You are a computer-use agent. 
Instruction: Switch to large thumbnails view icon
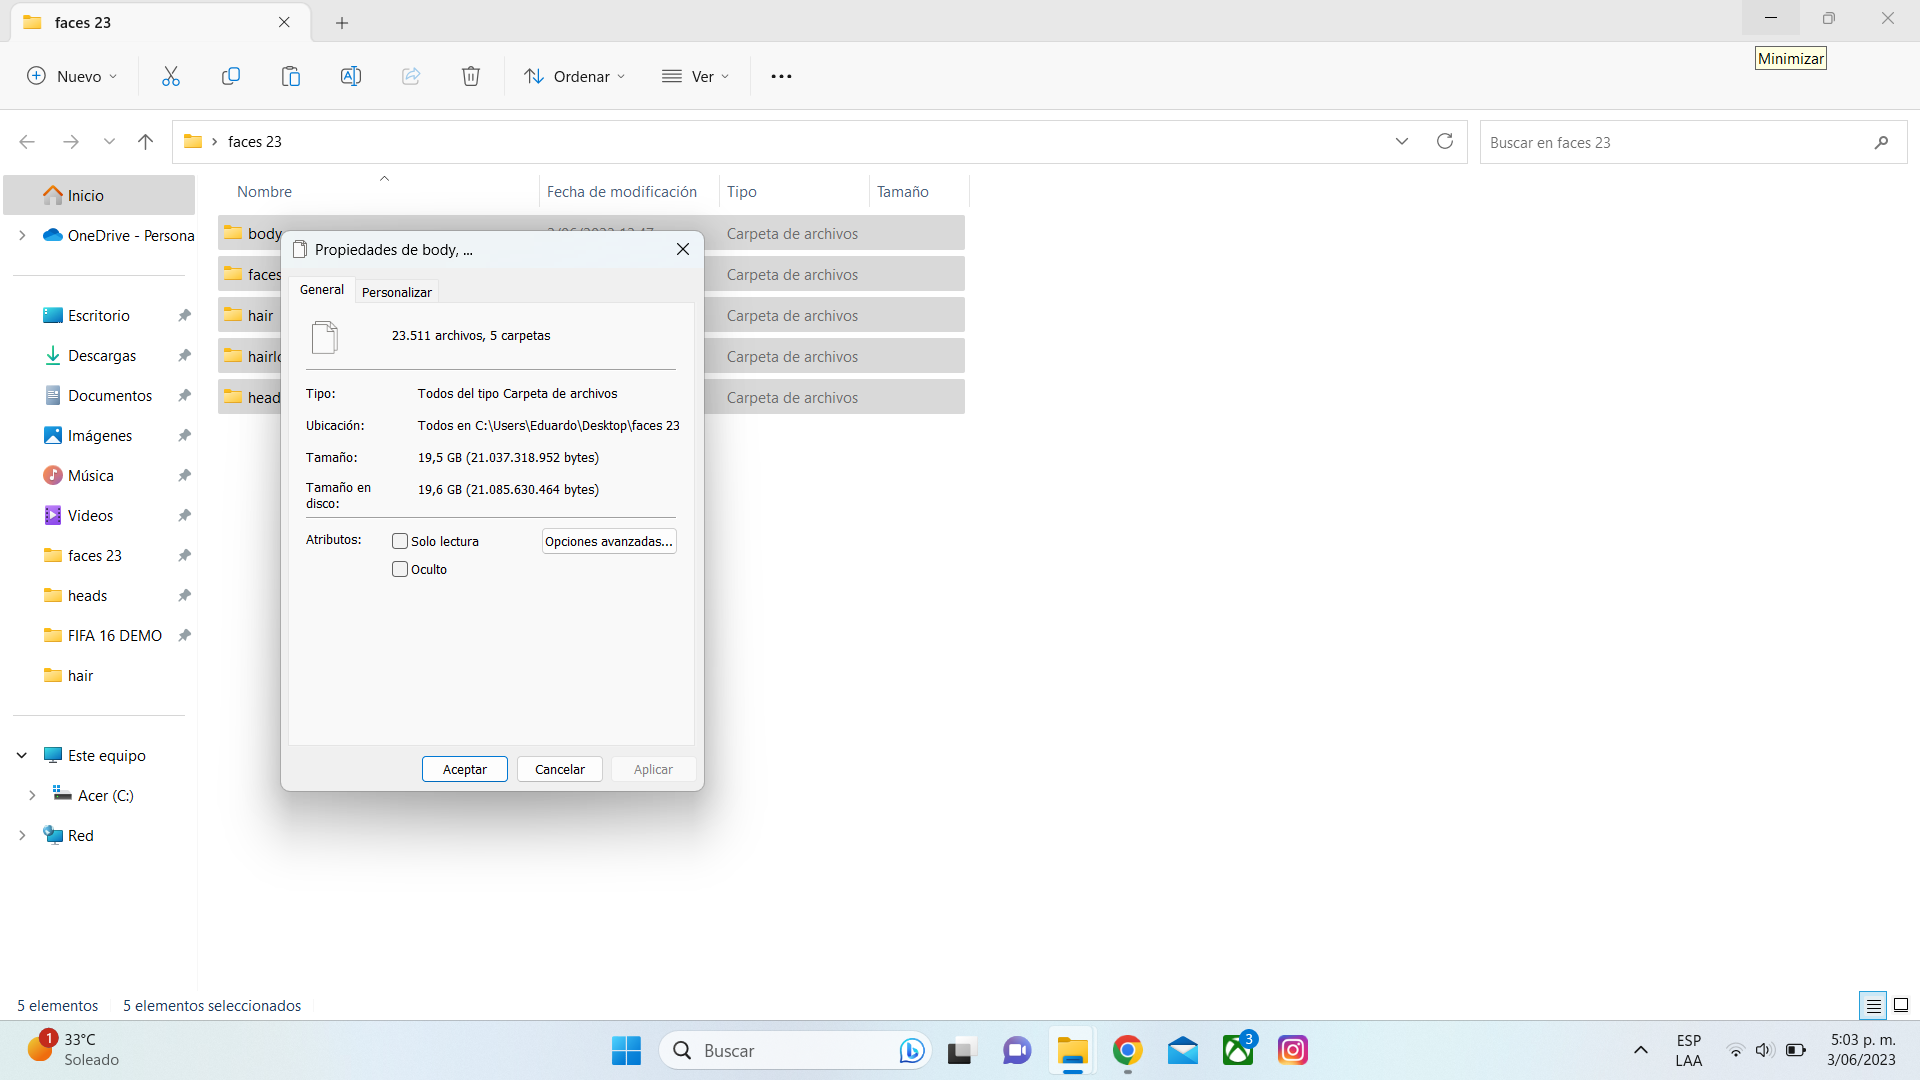[x=1901, y=1005]
